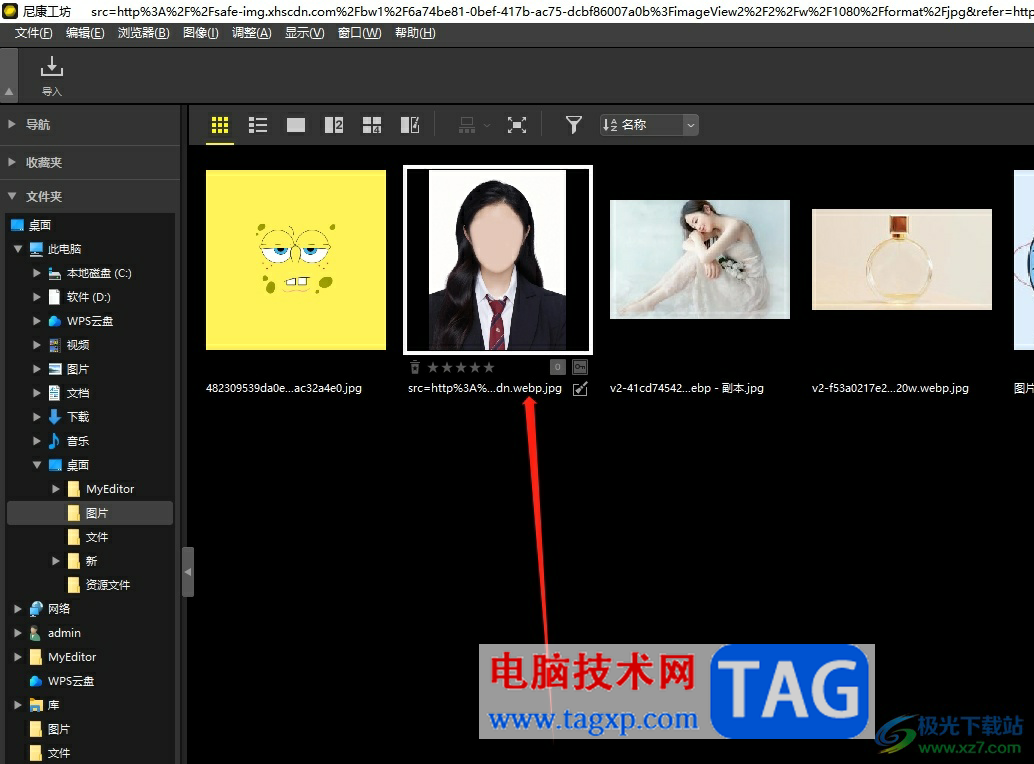Select the 音乐 folder in tree

(69, 441)
